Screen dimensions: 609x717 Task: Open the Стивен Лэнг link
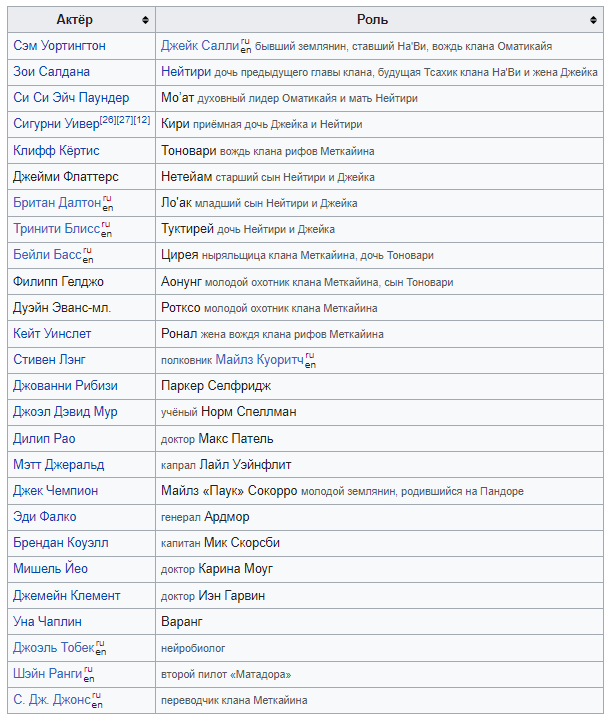point(49,360)
